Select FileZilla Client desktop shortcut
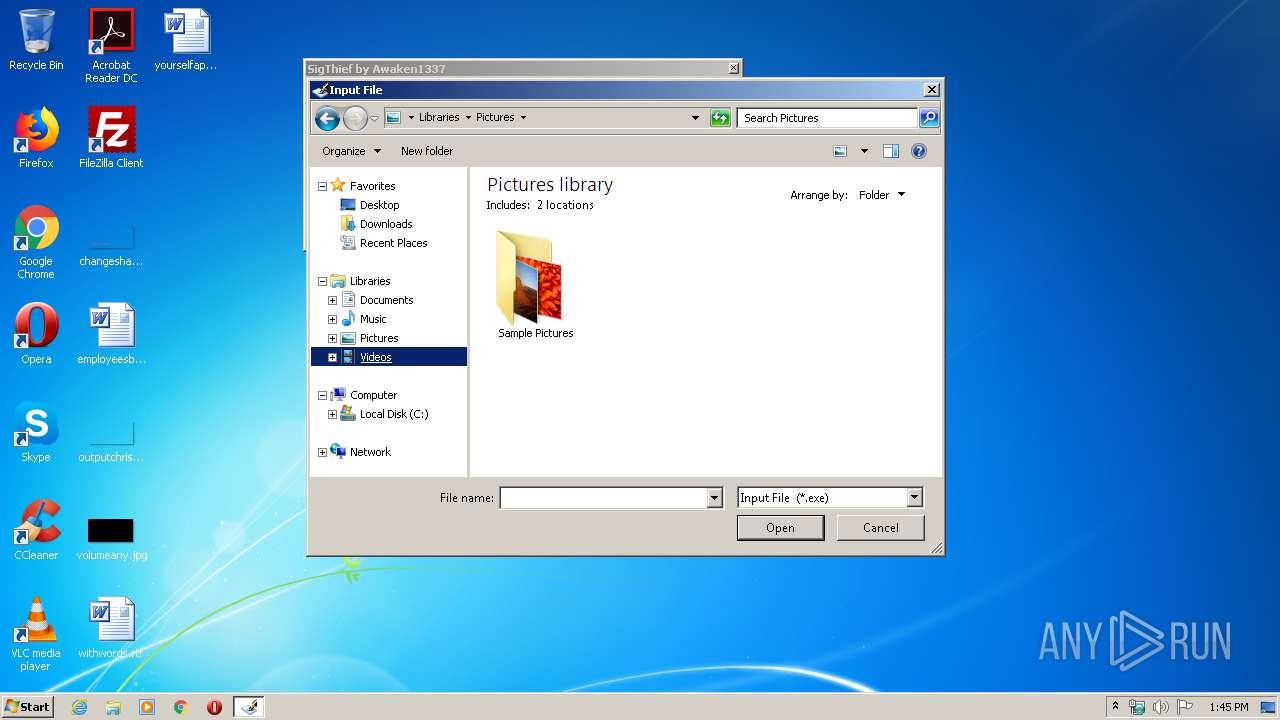This screenshot has width=1280, height=720. point(111,137)
